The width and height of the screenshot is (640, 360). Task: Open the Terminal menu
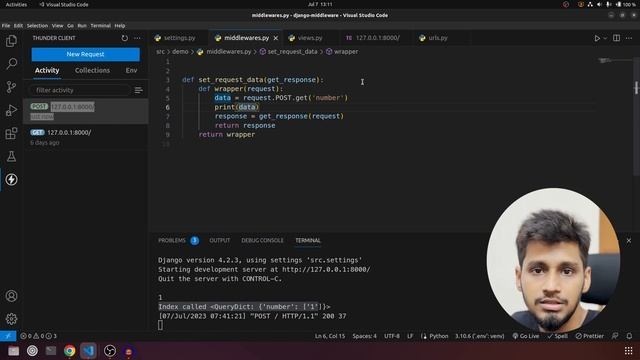click(100, 25)
